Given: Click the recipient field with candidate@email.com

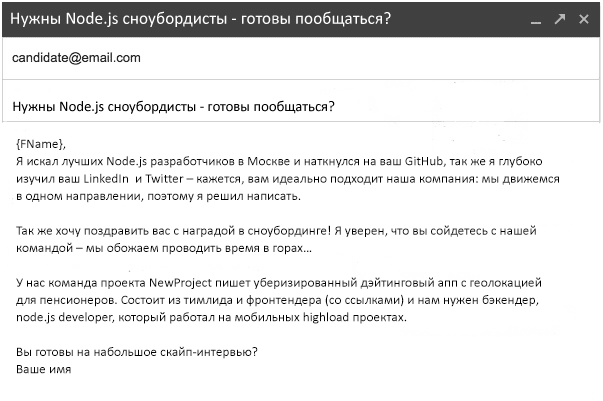Looking at the screenshot, I should 301,58.
